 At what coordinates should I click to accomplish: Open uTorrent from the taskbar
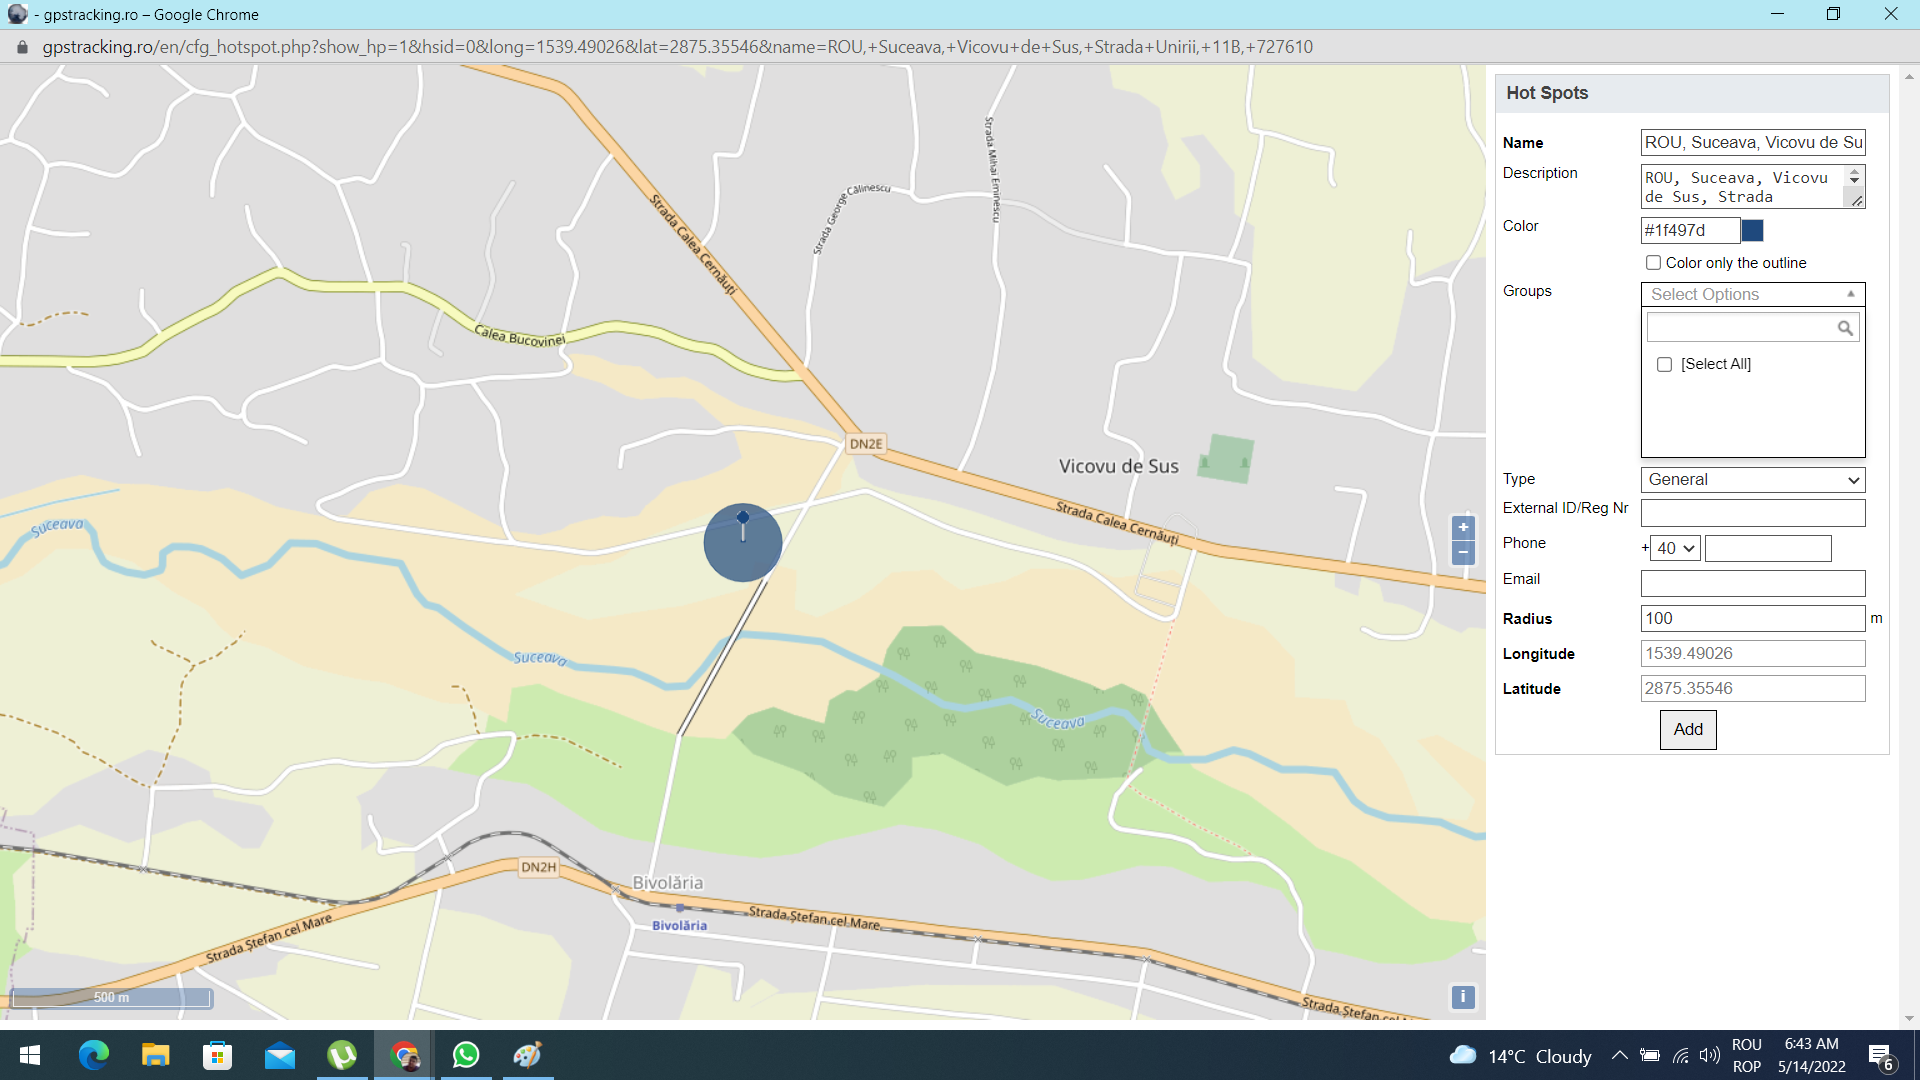[x=342, y=1055]
